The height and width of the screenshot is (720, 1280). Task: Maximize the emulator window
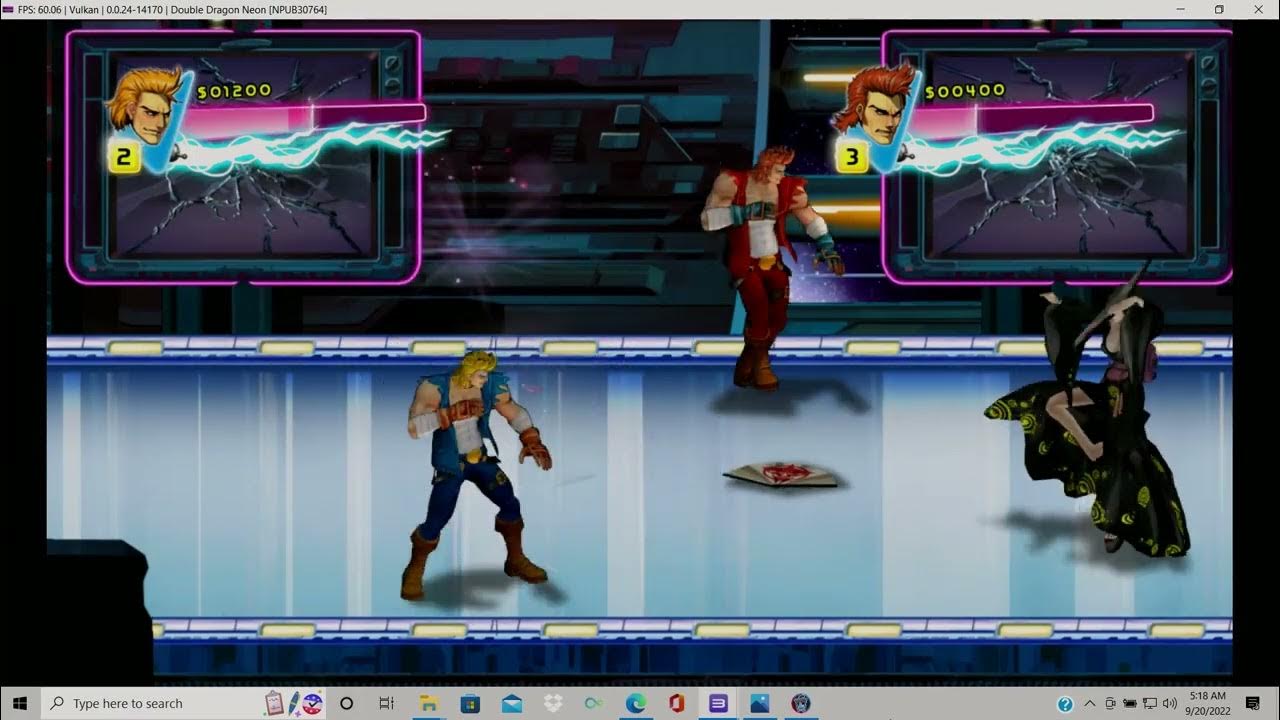click(x=1219, y=9)
